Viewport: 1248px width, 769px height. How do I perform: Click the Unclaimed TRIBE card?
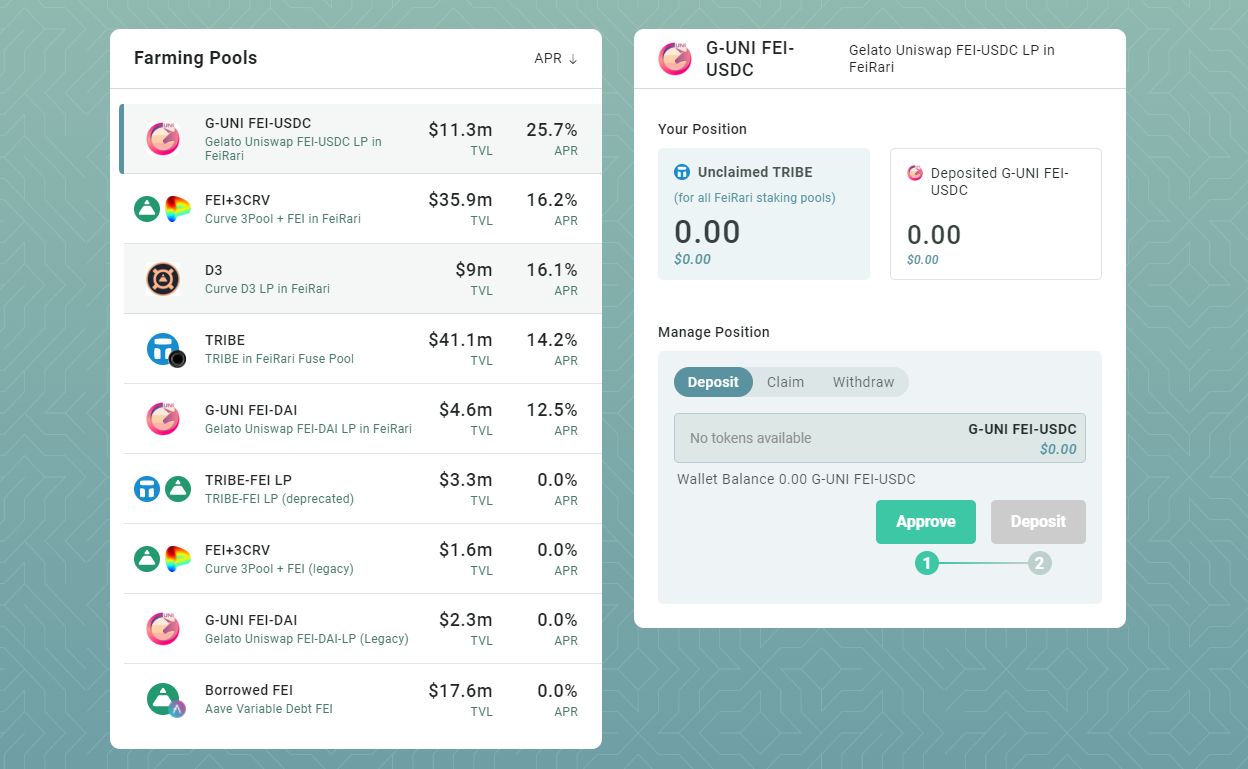(x=764, y=214)
